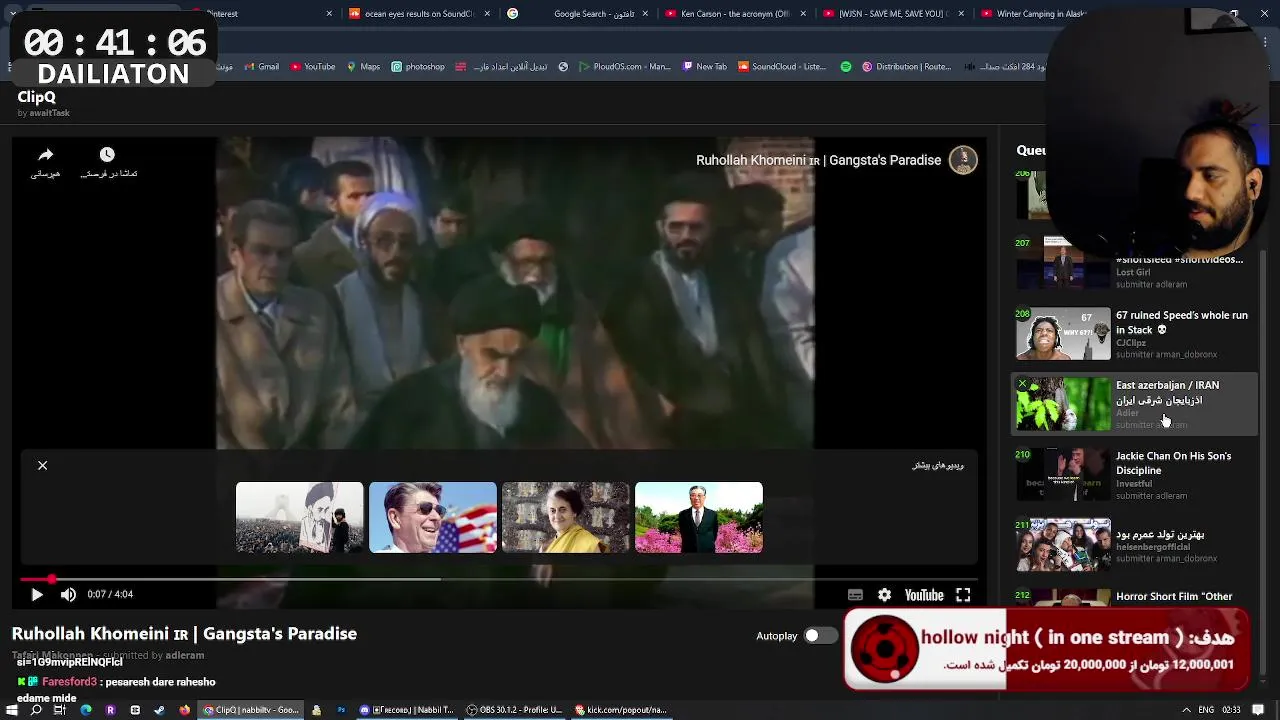Mute the video via speaker icon
Image resolution: width=1280 pixels, height=720 pixels.
pyautogui.click(x=68, y=595)
